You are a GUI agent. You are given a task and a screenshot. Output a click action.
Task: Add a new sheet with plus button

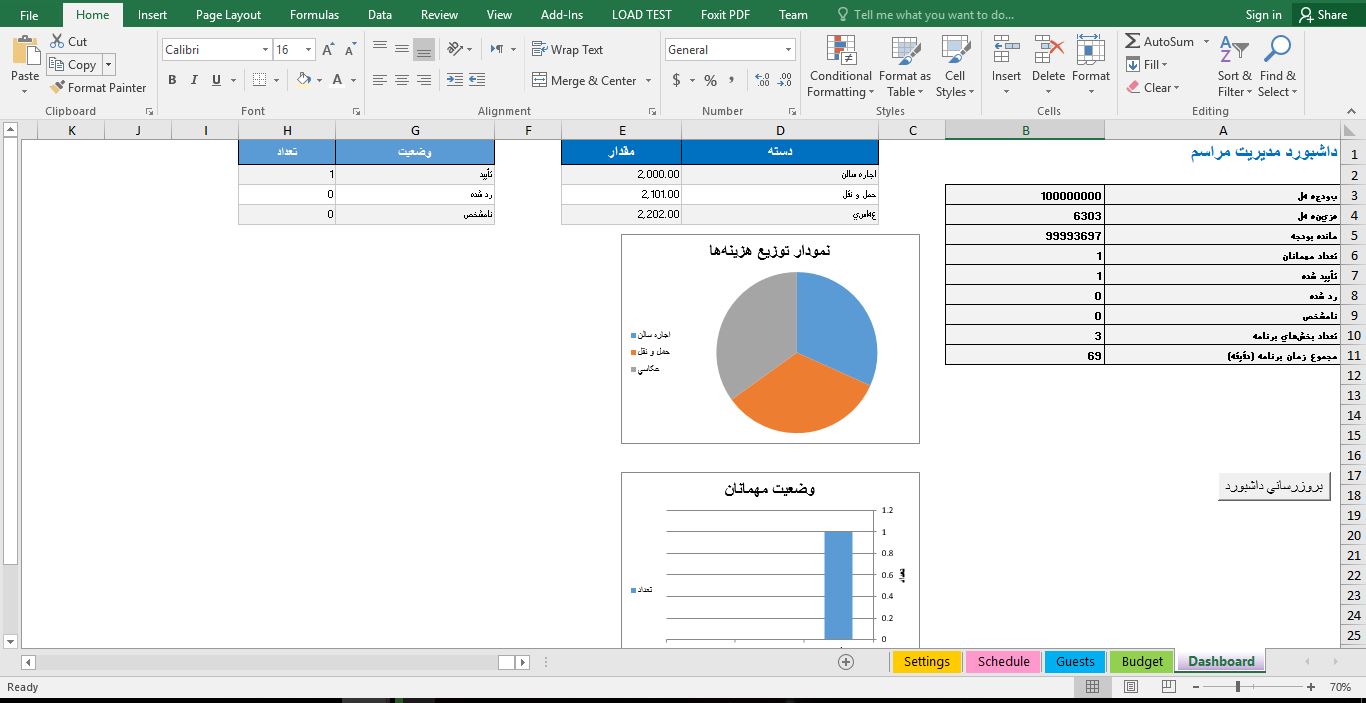point(846,661)
